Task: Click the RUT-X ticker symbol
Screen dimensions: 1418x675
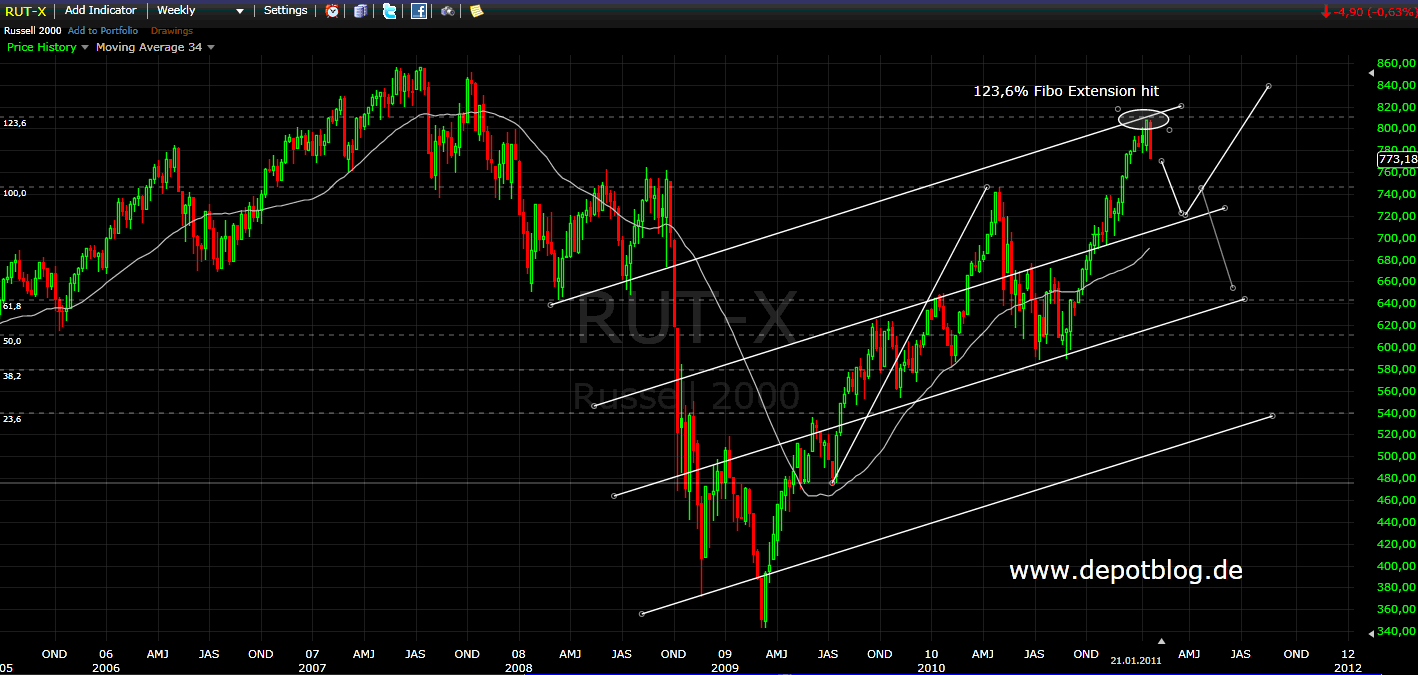Action: 26,11
